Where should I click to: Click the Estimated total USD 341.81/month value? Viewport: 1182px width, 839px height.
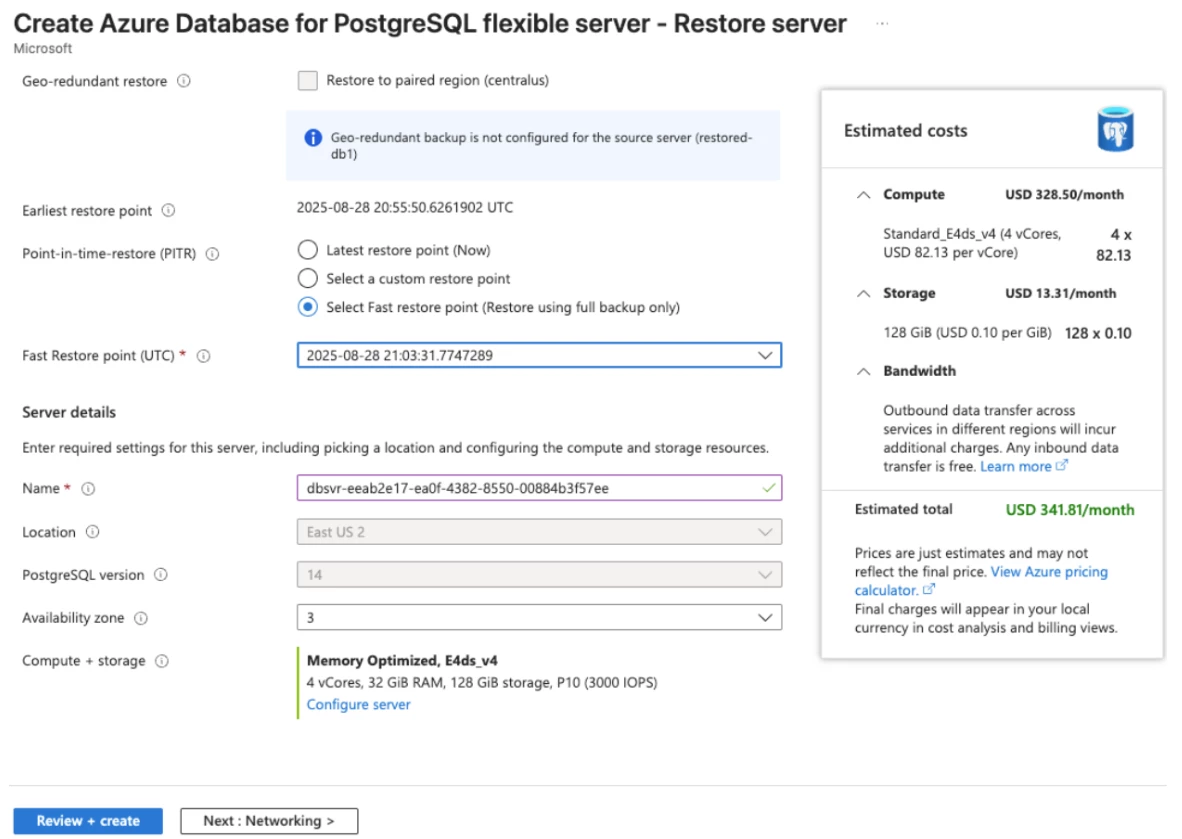(1070, 510)
